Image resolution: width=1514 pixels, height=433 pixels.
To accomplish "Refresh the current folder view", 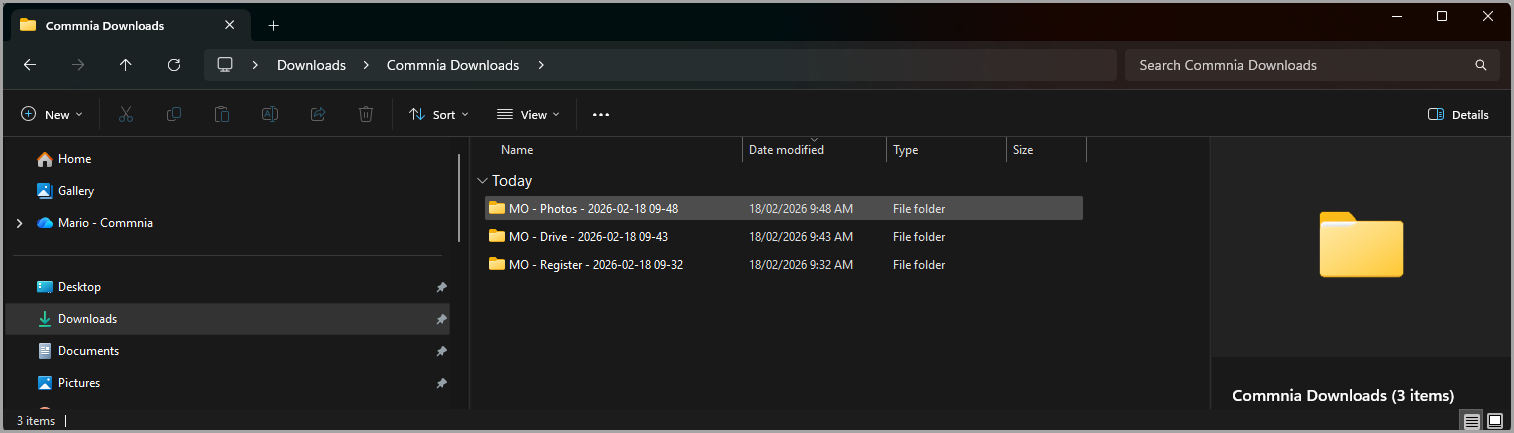I will 174,65.
